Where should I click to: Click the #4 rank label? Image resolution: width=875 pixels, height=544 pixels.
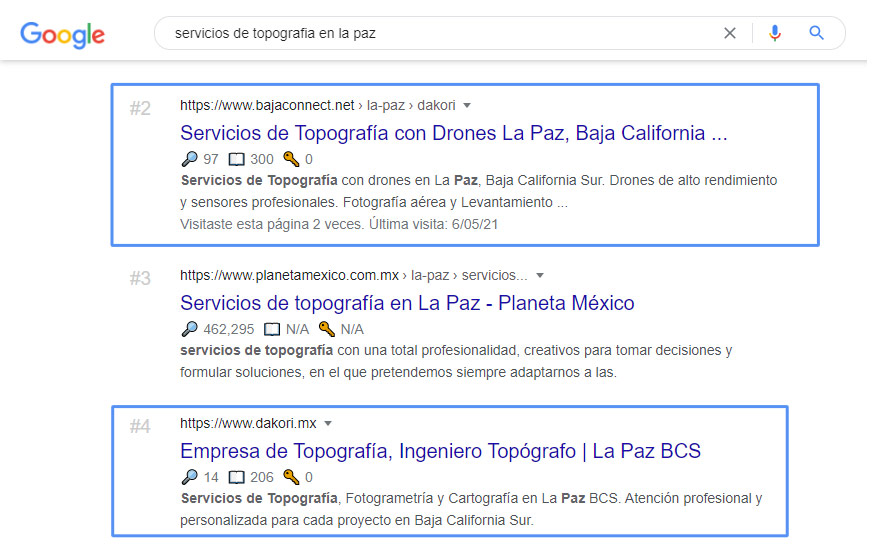tap(140, 426)
